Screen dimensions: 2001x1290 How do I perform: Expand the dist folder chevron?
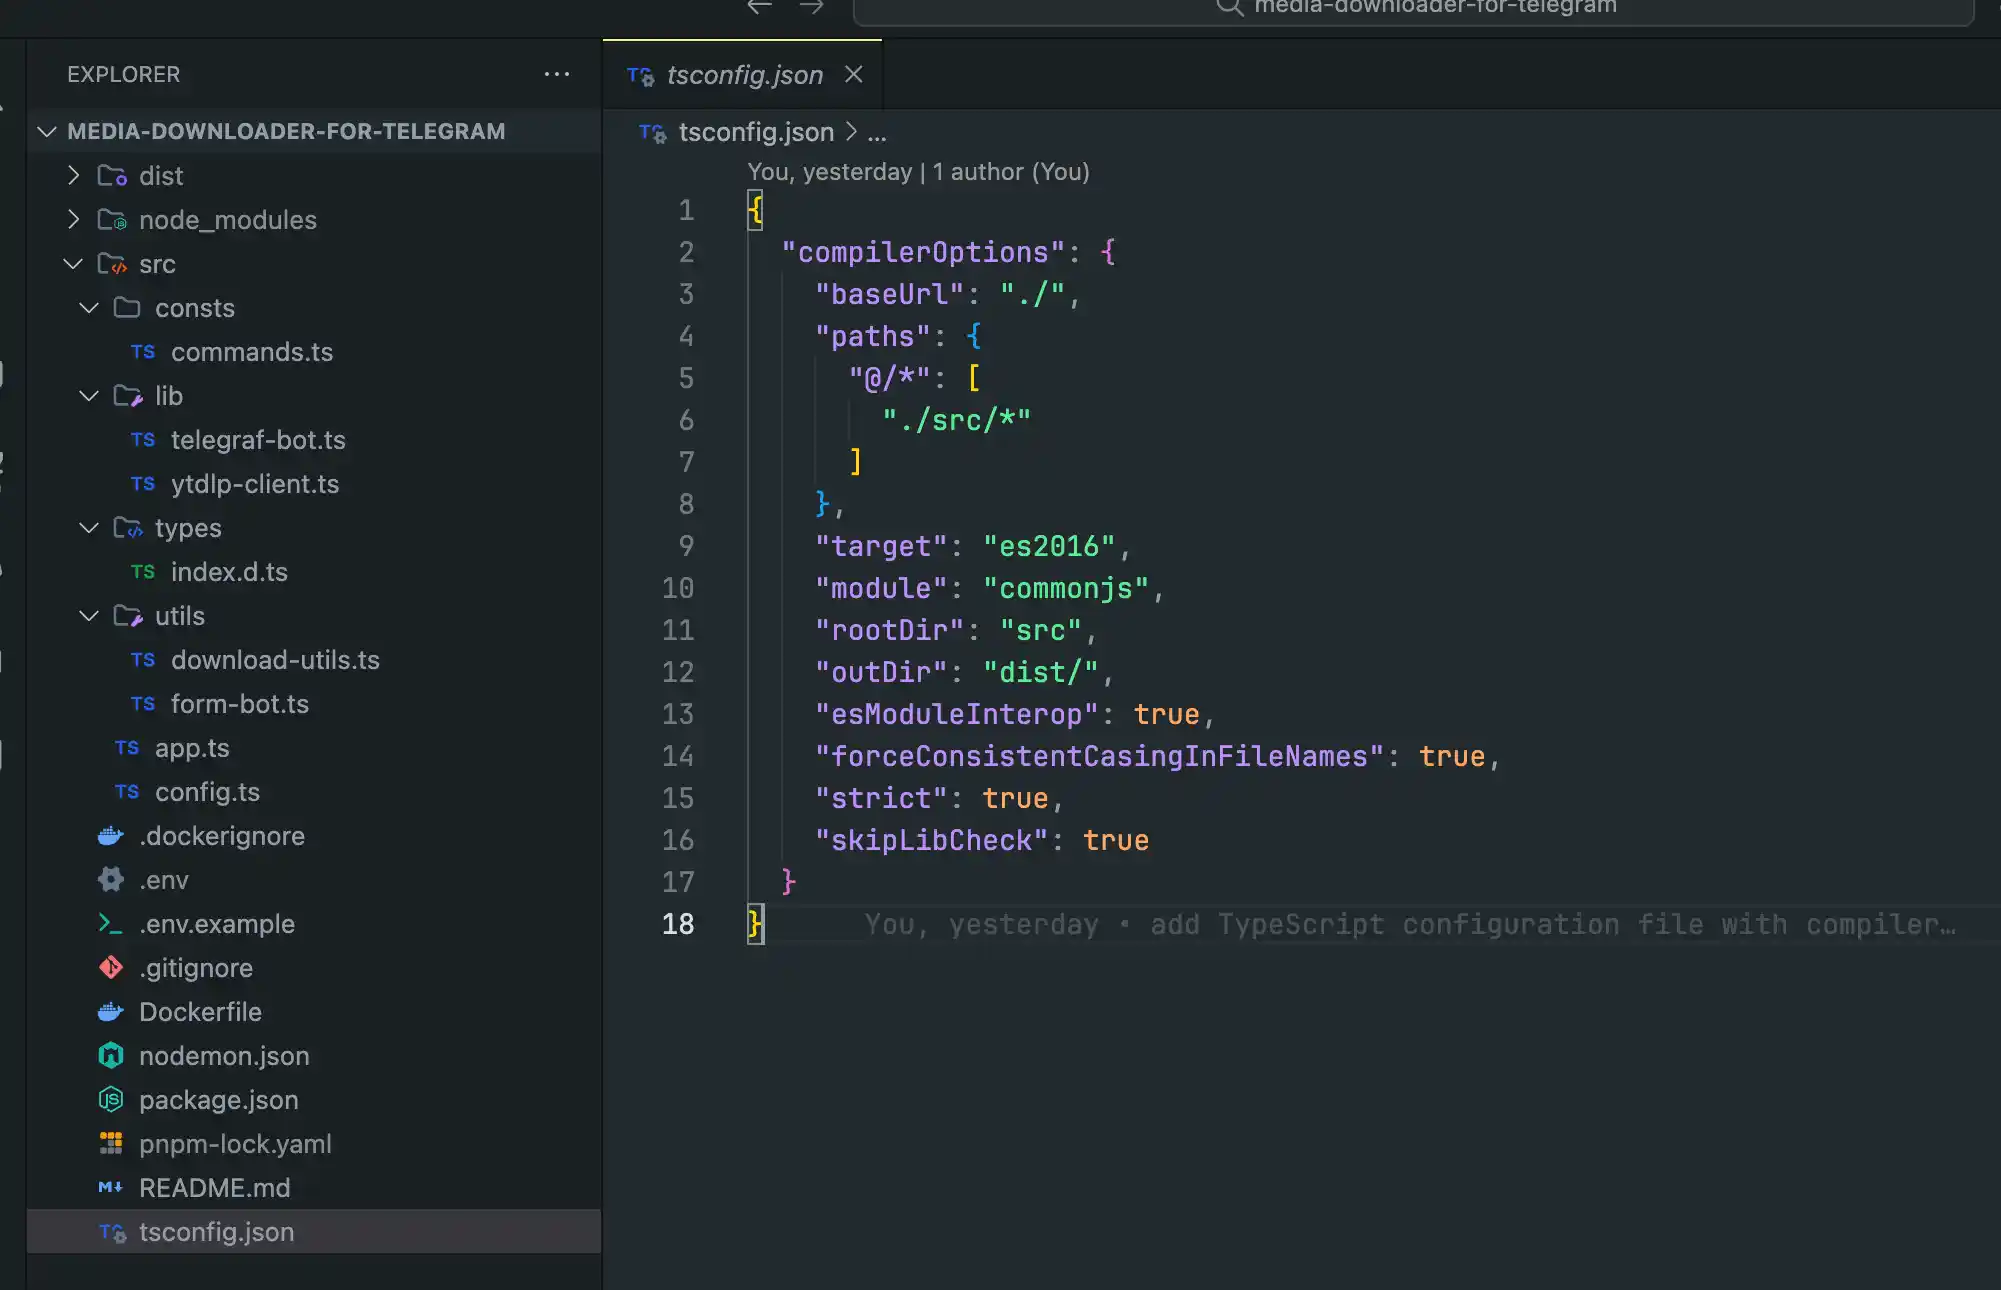(73, 175)
